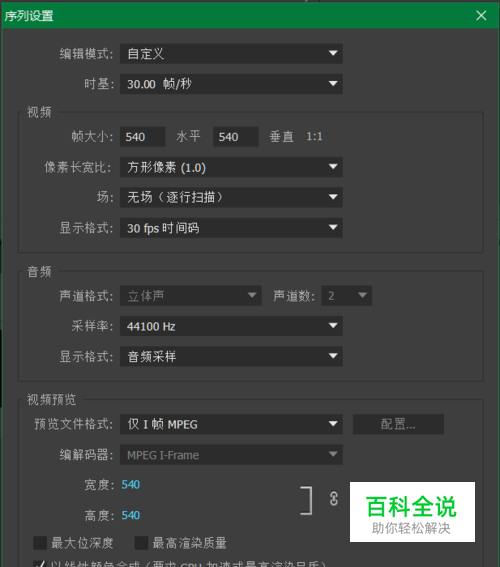Click the vertical frame size field 540

coord(236,137)
